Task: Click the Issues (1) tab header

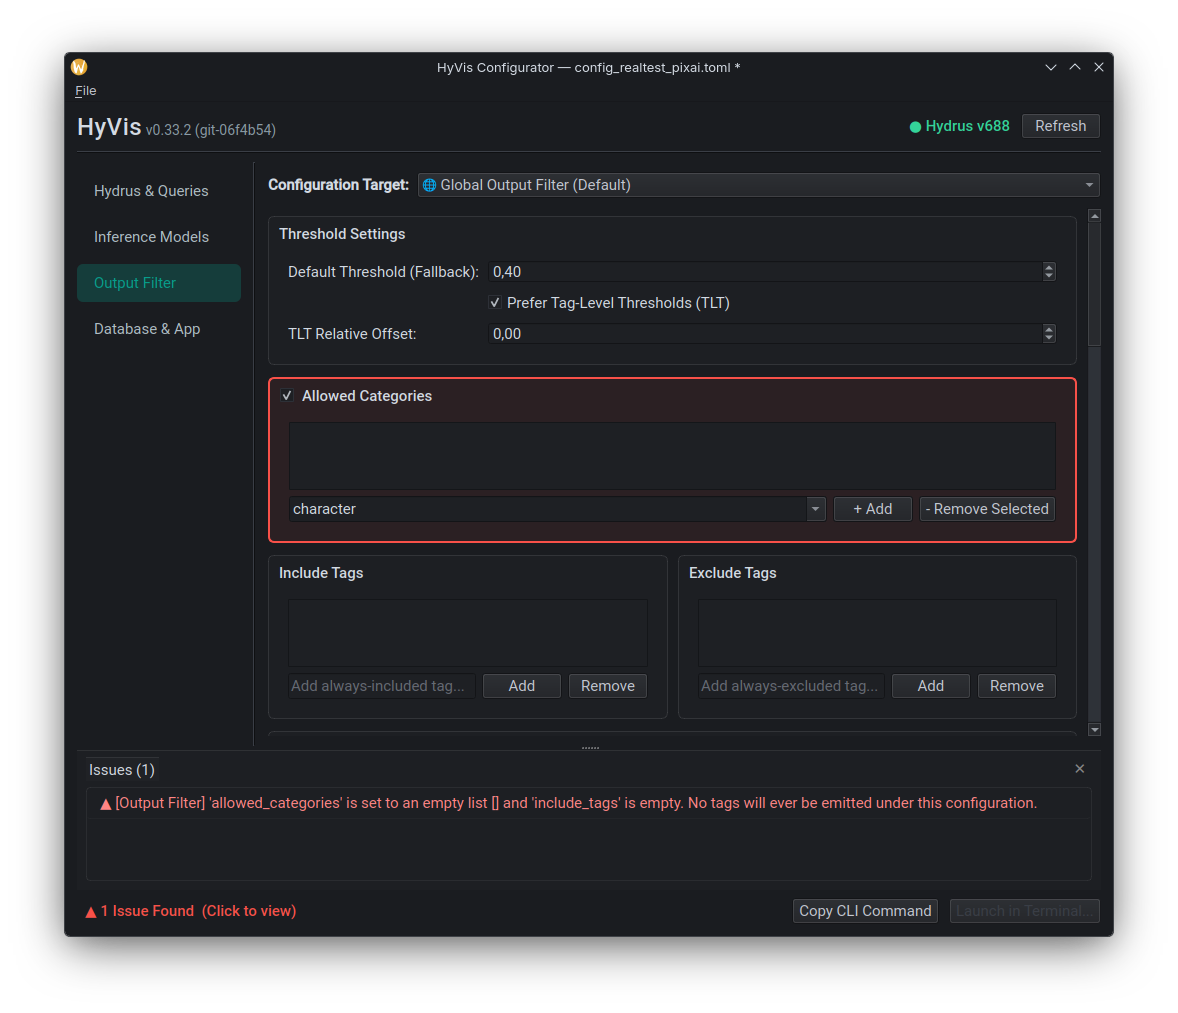Action: (122, 770)
